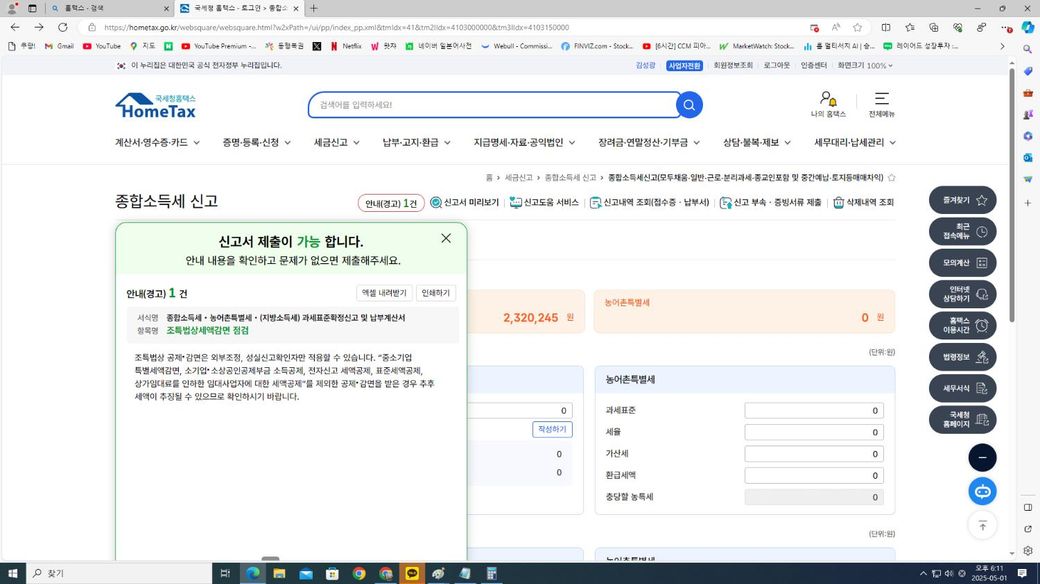Collapse the quick menu with minus button
The width and height of the screenshot is (1040, 584).
coord(982,457)
